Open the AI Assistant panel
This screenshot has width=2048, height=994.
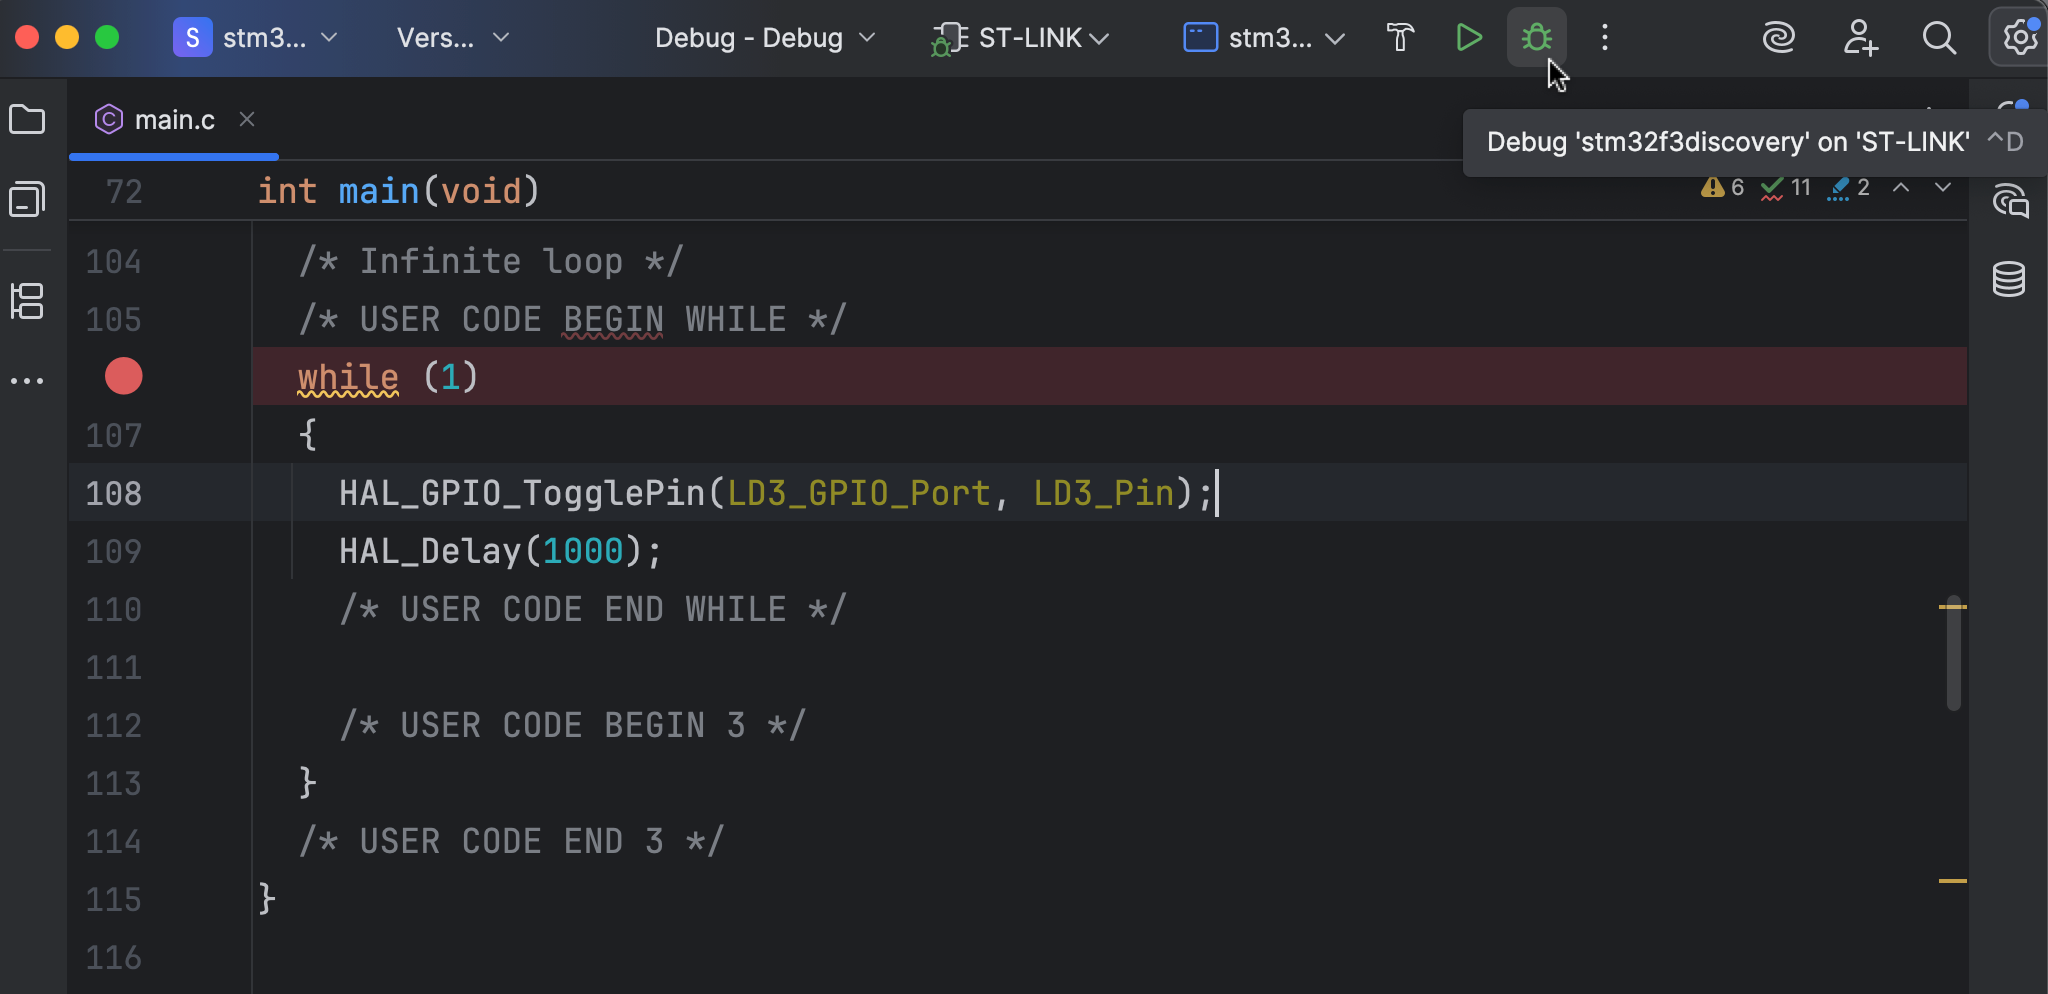1779,38
